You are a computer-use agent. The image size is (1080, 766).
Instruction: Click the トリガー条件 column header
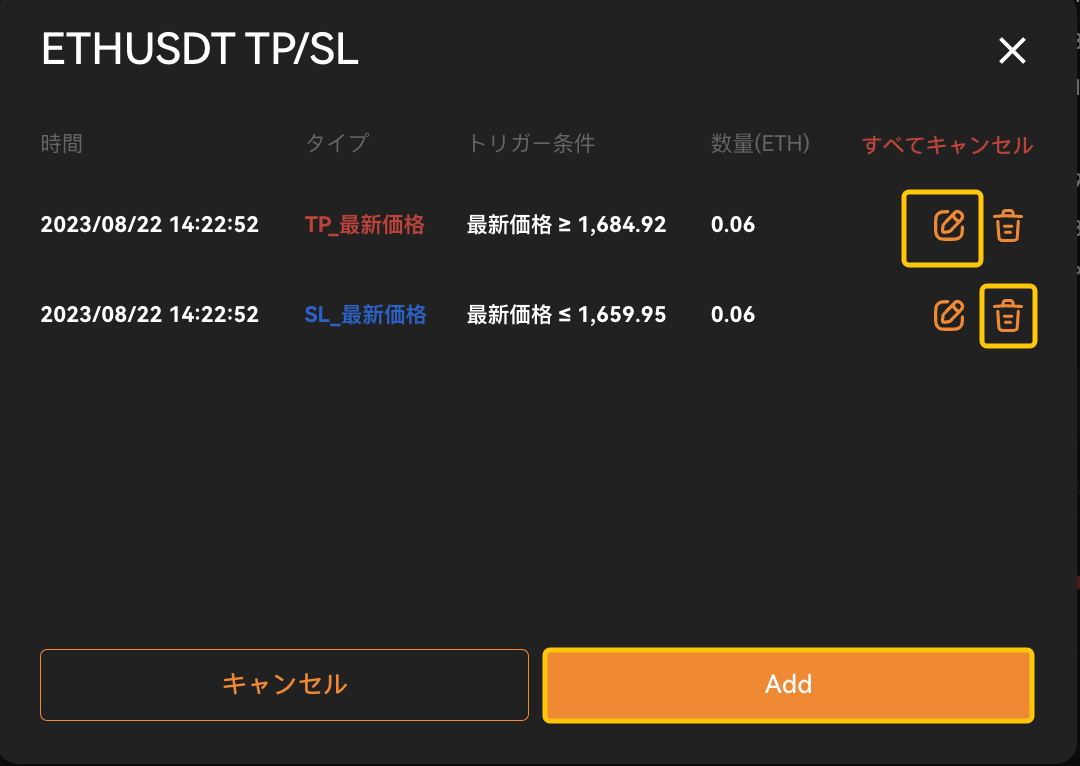(x=531, y=143)
